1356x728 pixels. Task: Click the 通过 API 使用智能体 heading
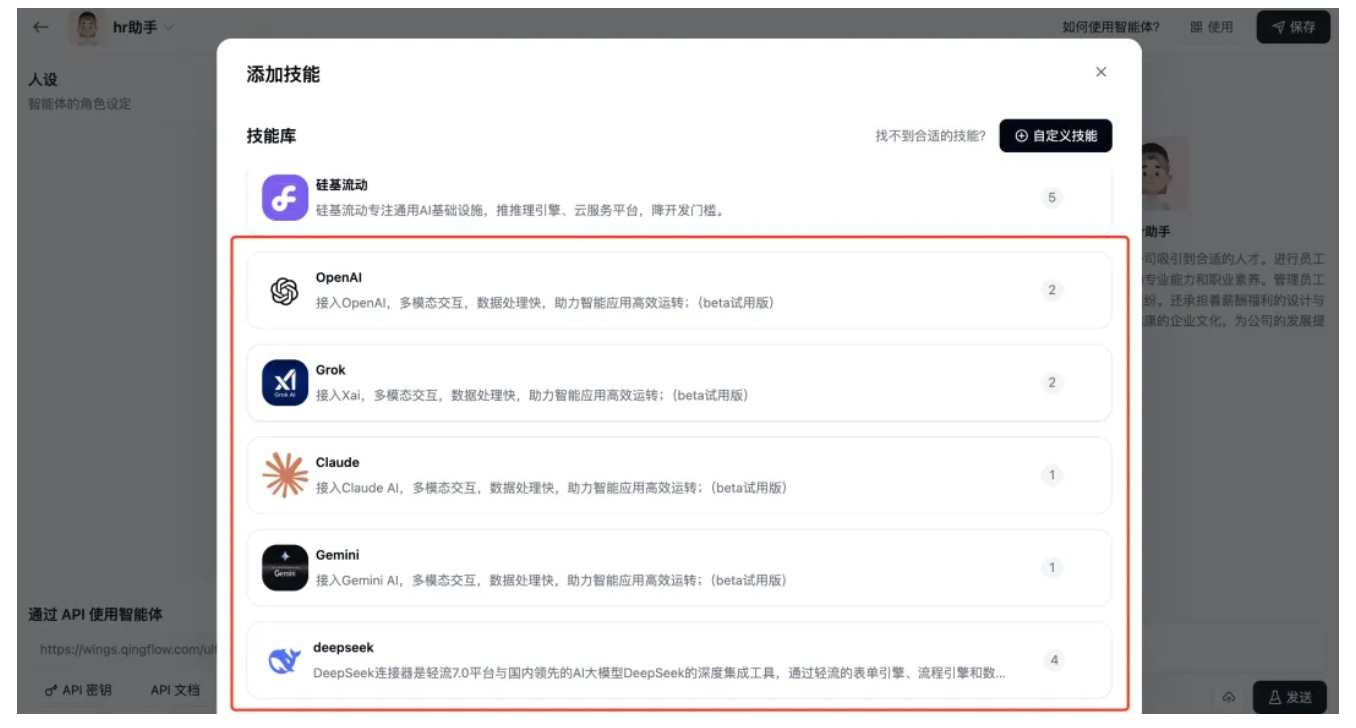[x=95, y=614]
